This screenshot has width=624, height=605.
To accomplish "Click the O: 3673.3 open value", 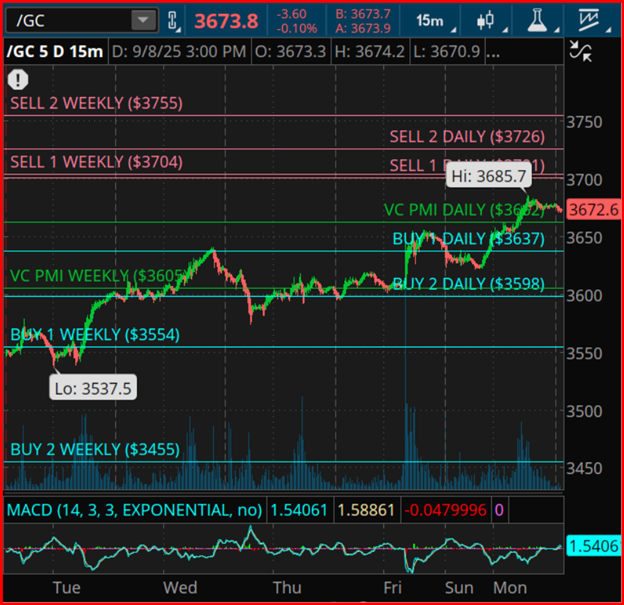I will pyautogui.click(x=291, y=51).
